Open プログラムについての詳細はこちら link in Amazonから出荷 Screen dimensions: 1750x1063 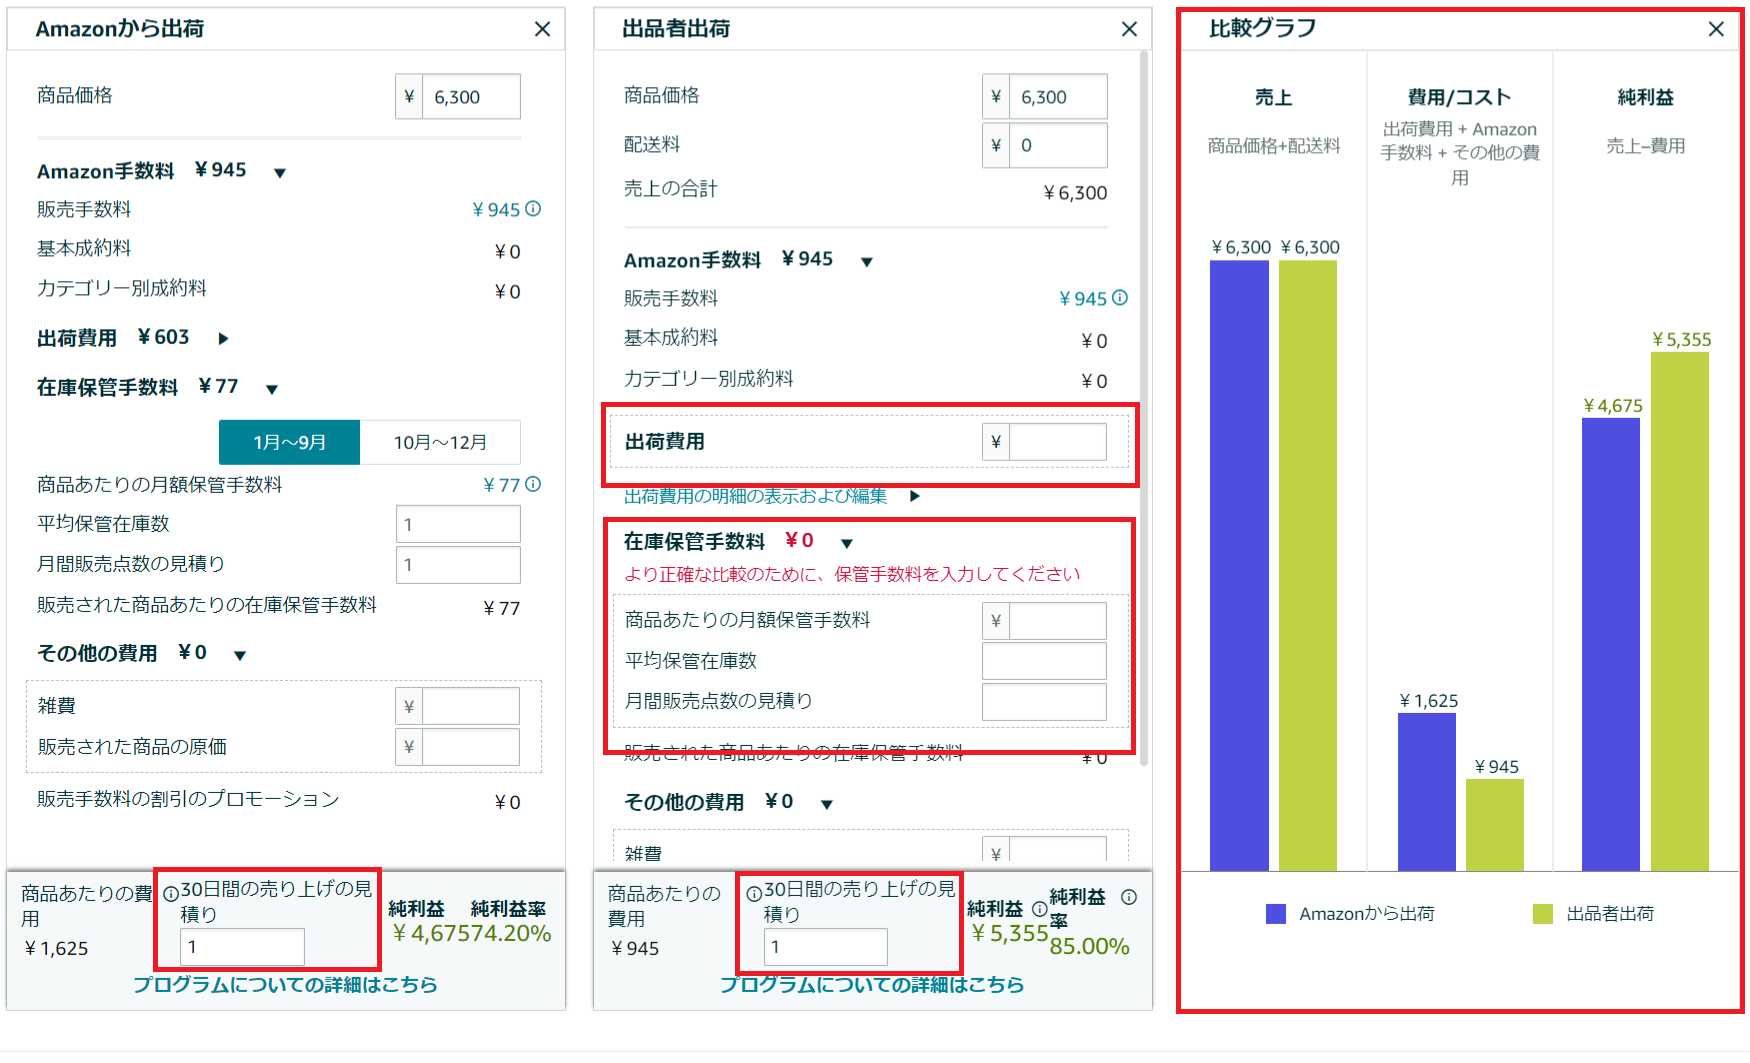[x=286, y=985]
